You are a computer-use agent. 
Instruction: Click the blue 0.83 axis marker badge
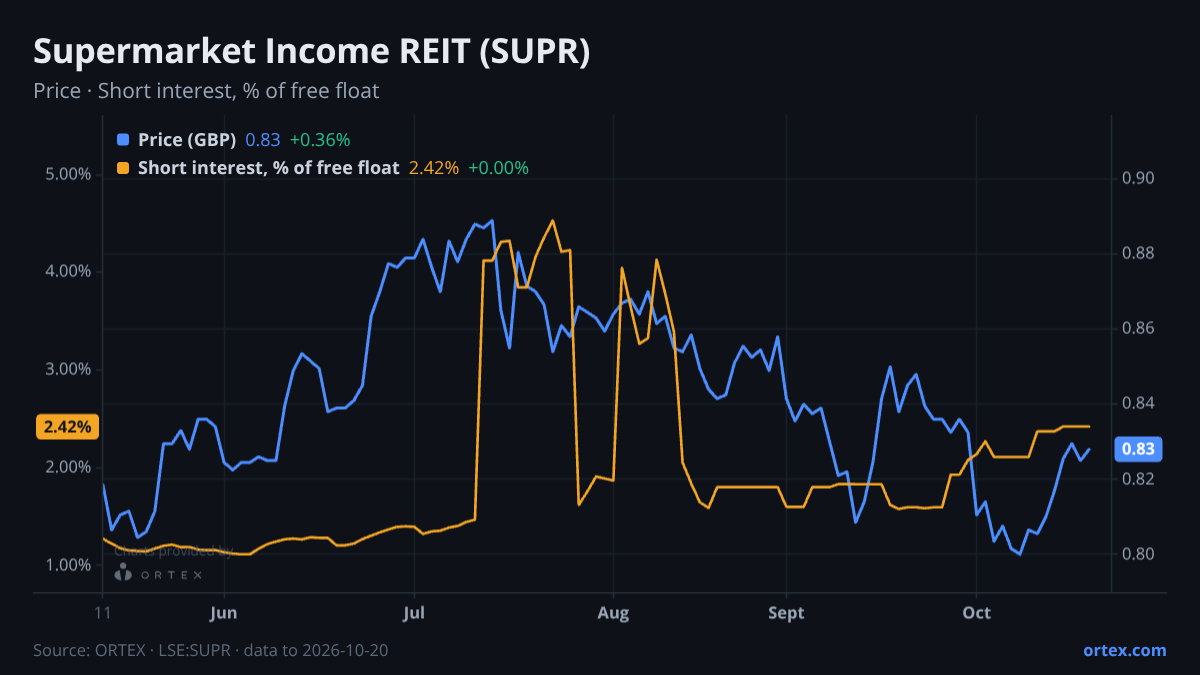(1138, 449)
